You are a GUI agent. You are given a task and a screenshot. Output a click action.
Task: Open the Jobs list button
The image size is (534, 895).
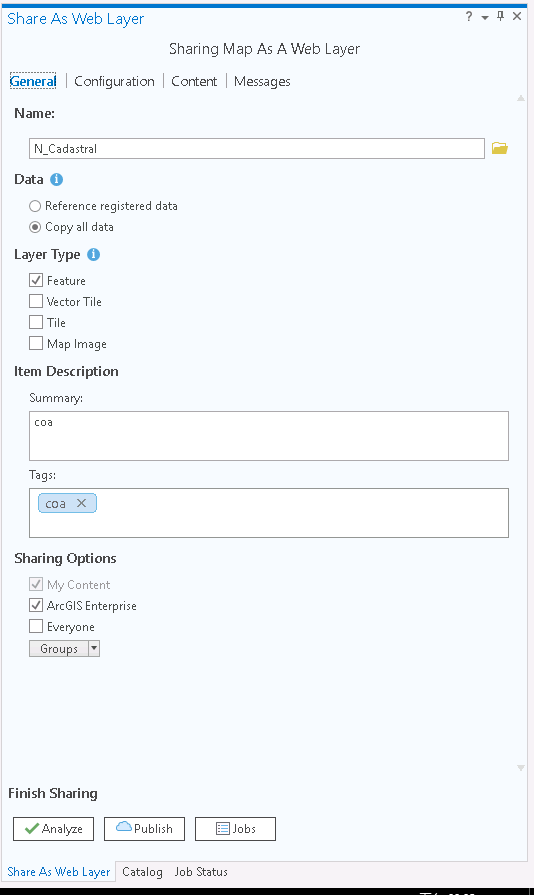click(x=235, y=829)
